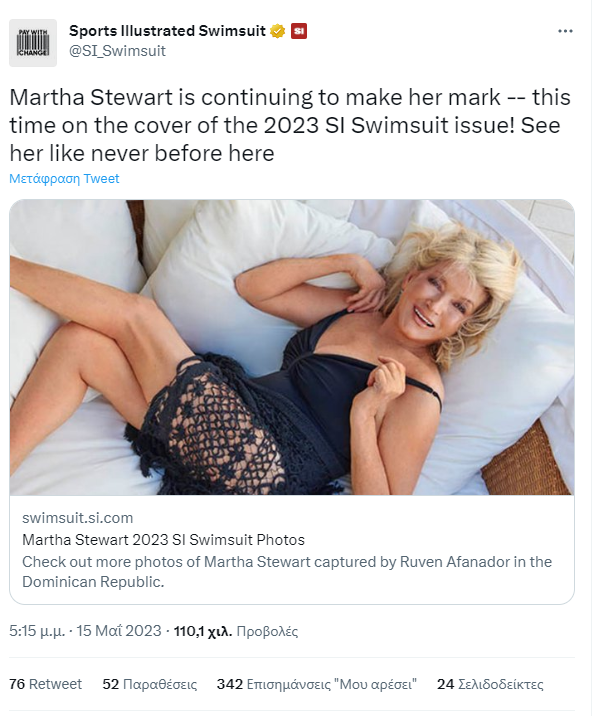This screenshot has height=716, width=600.
Task: Click the 5:15 μ.μ. timestamp
Action: click(36, 631)
